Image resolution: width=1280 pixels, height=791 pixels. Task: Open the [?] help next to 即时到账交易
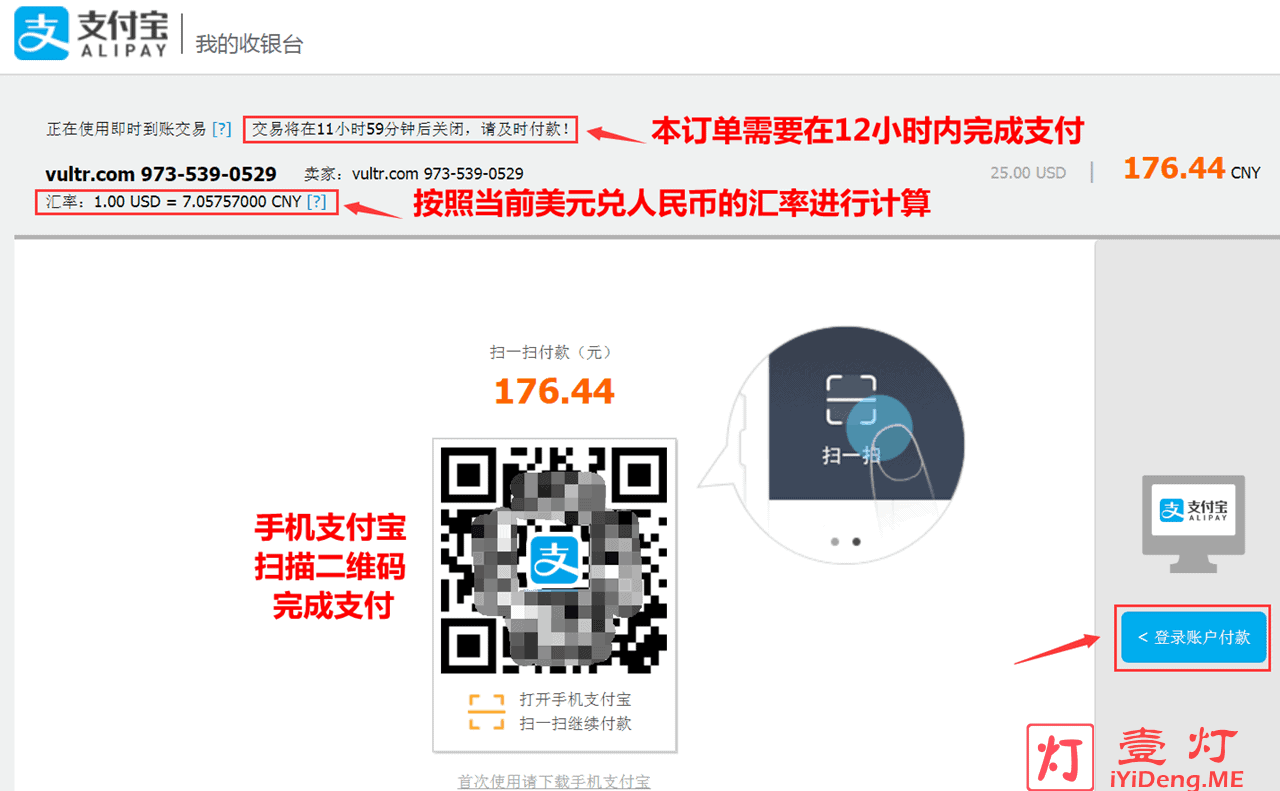(222, 129)
